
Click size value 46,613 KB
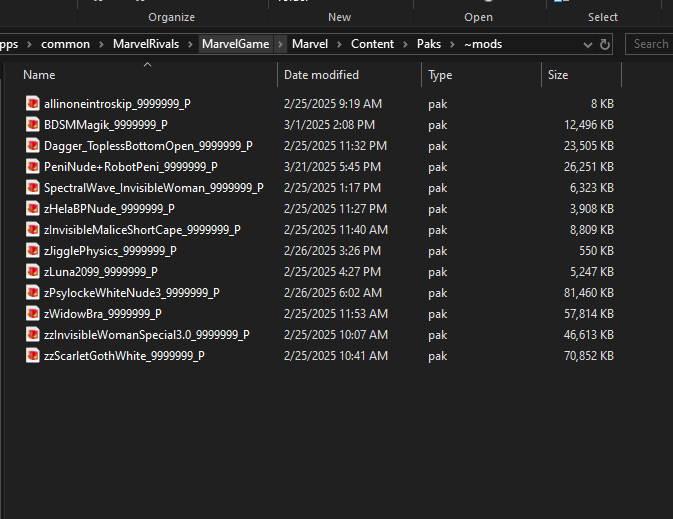(588, 335)
